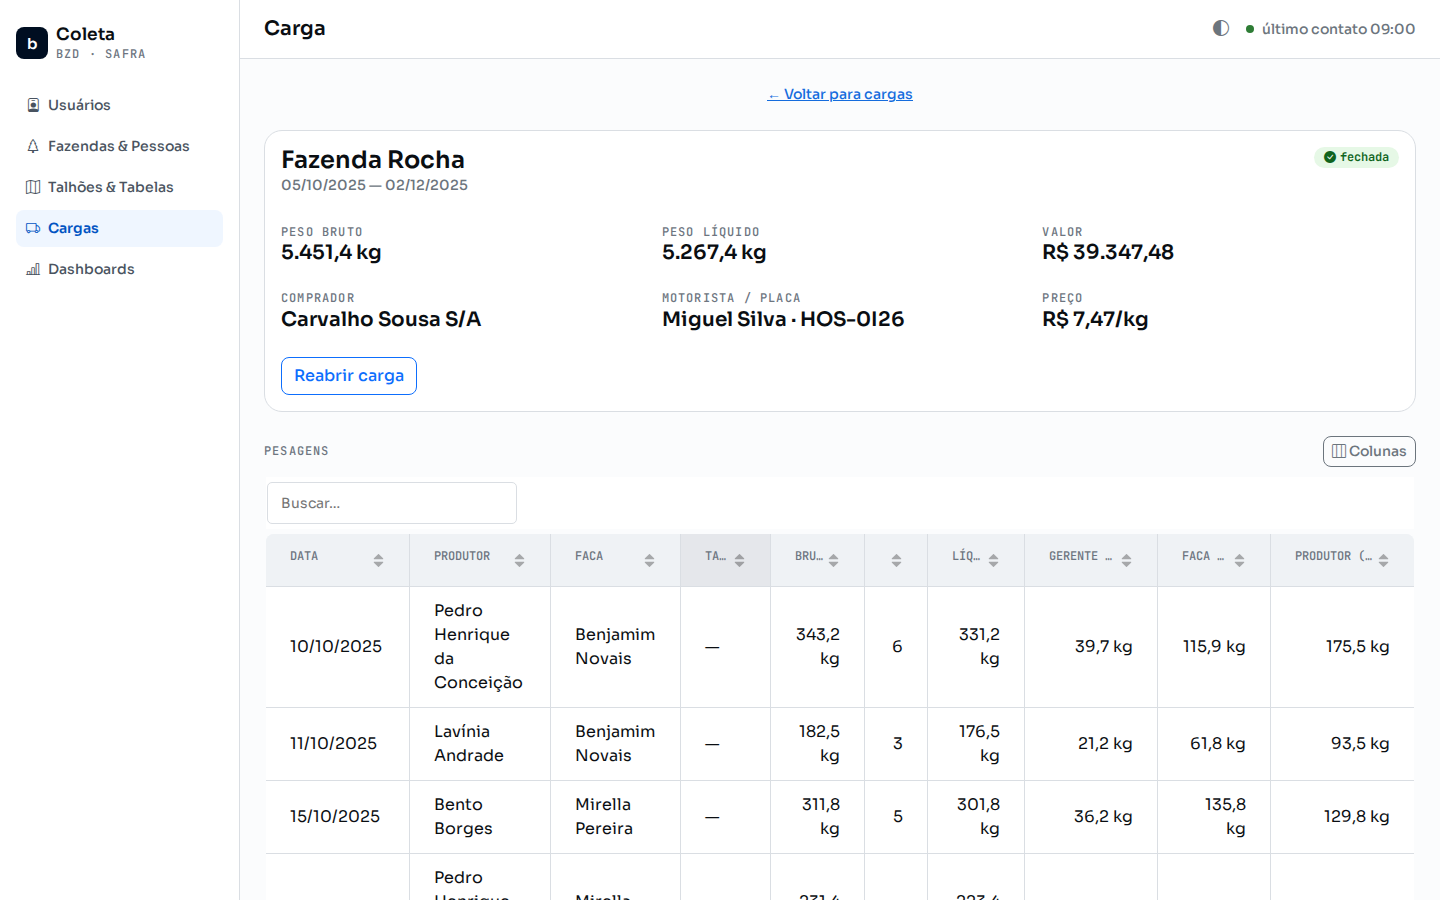1440x900 pixels.
Task: Click the Talhões & Tabelas map icon
Action: point(33,187)
